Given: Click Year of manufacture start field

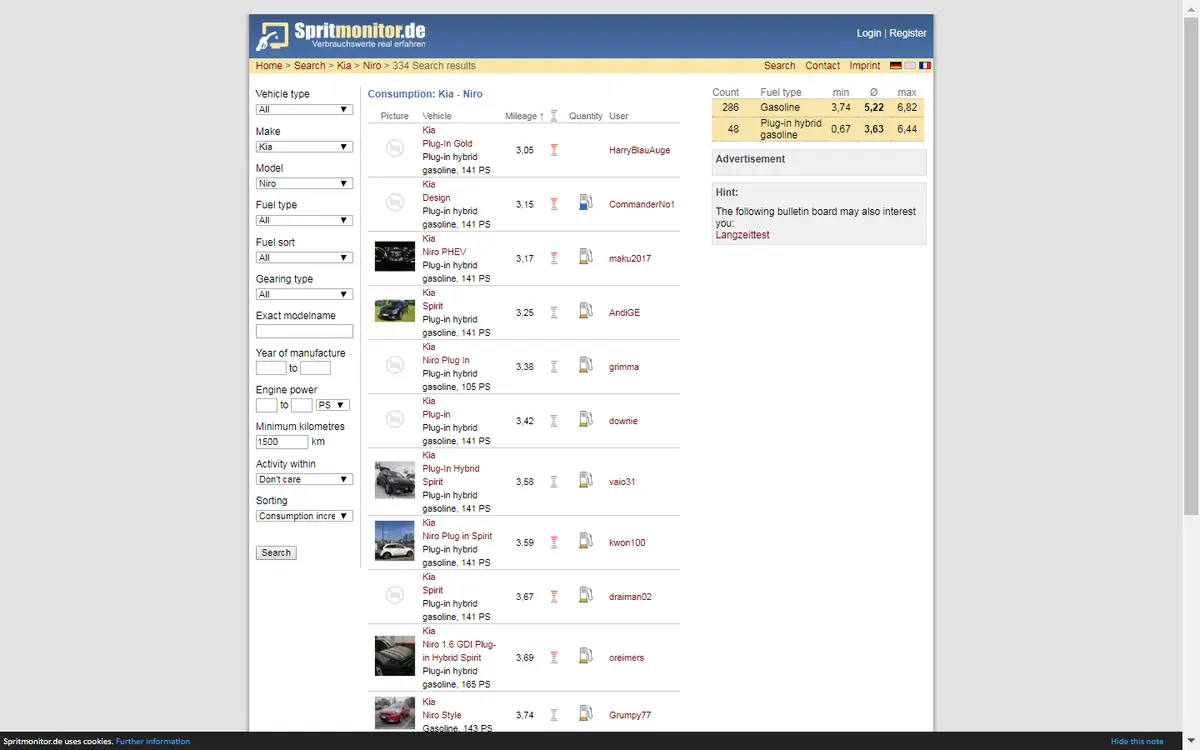Looking at the screenshot, I should pos(271,368).
